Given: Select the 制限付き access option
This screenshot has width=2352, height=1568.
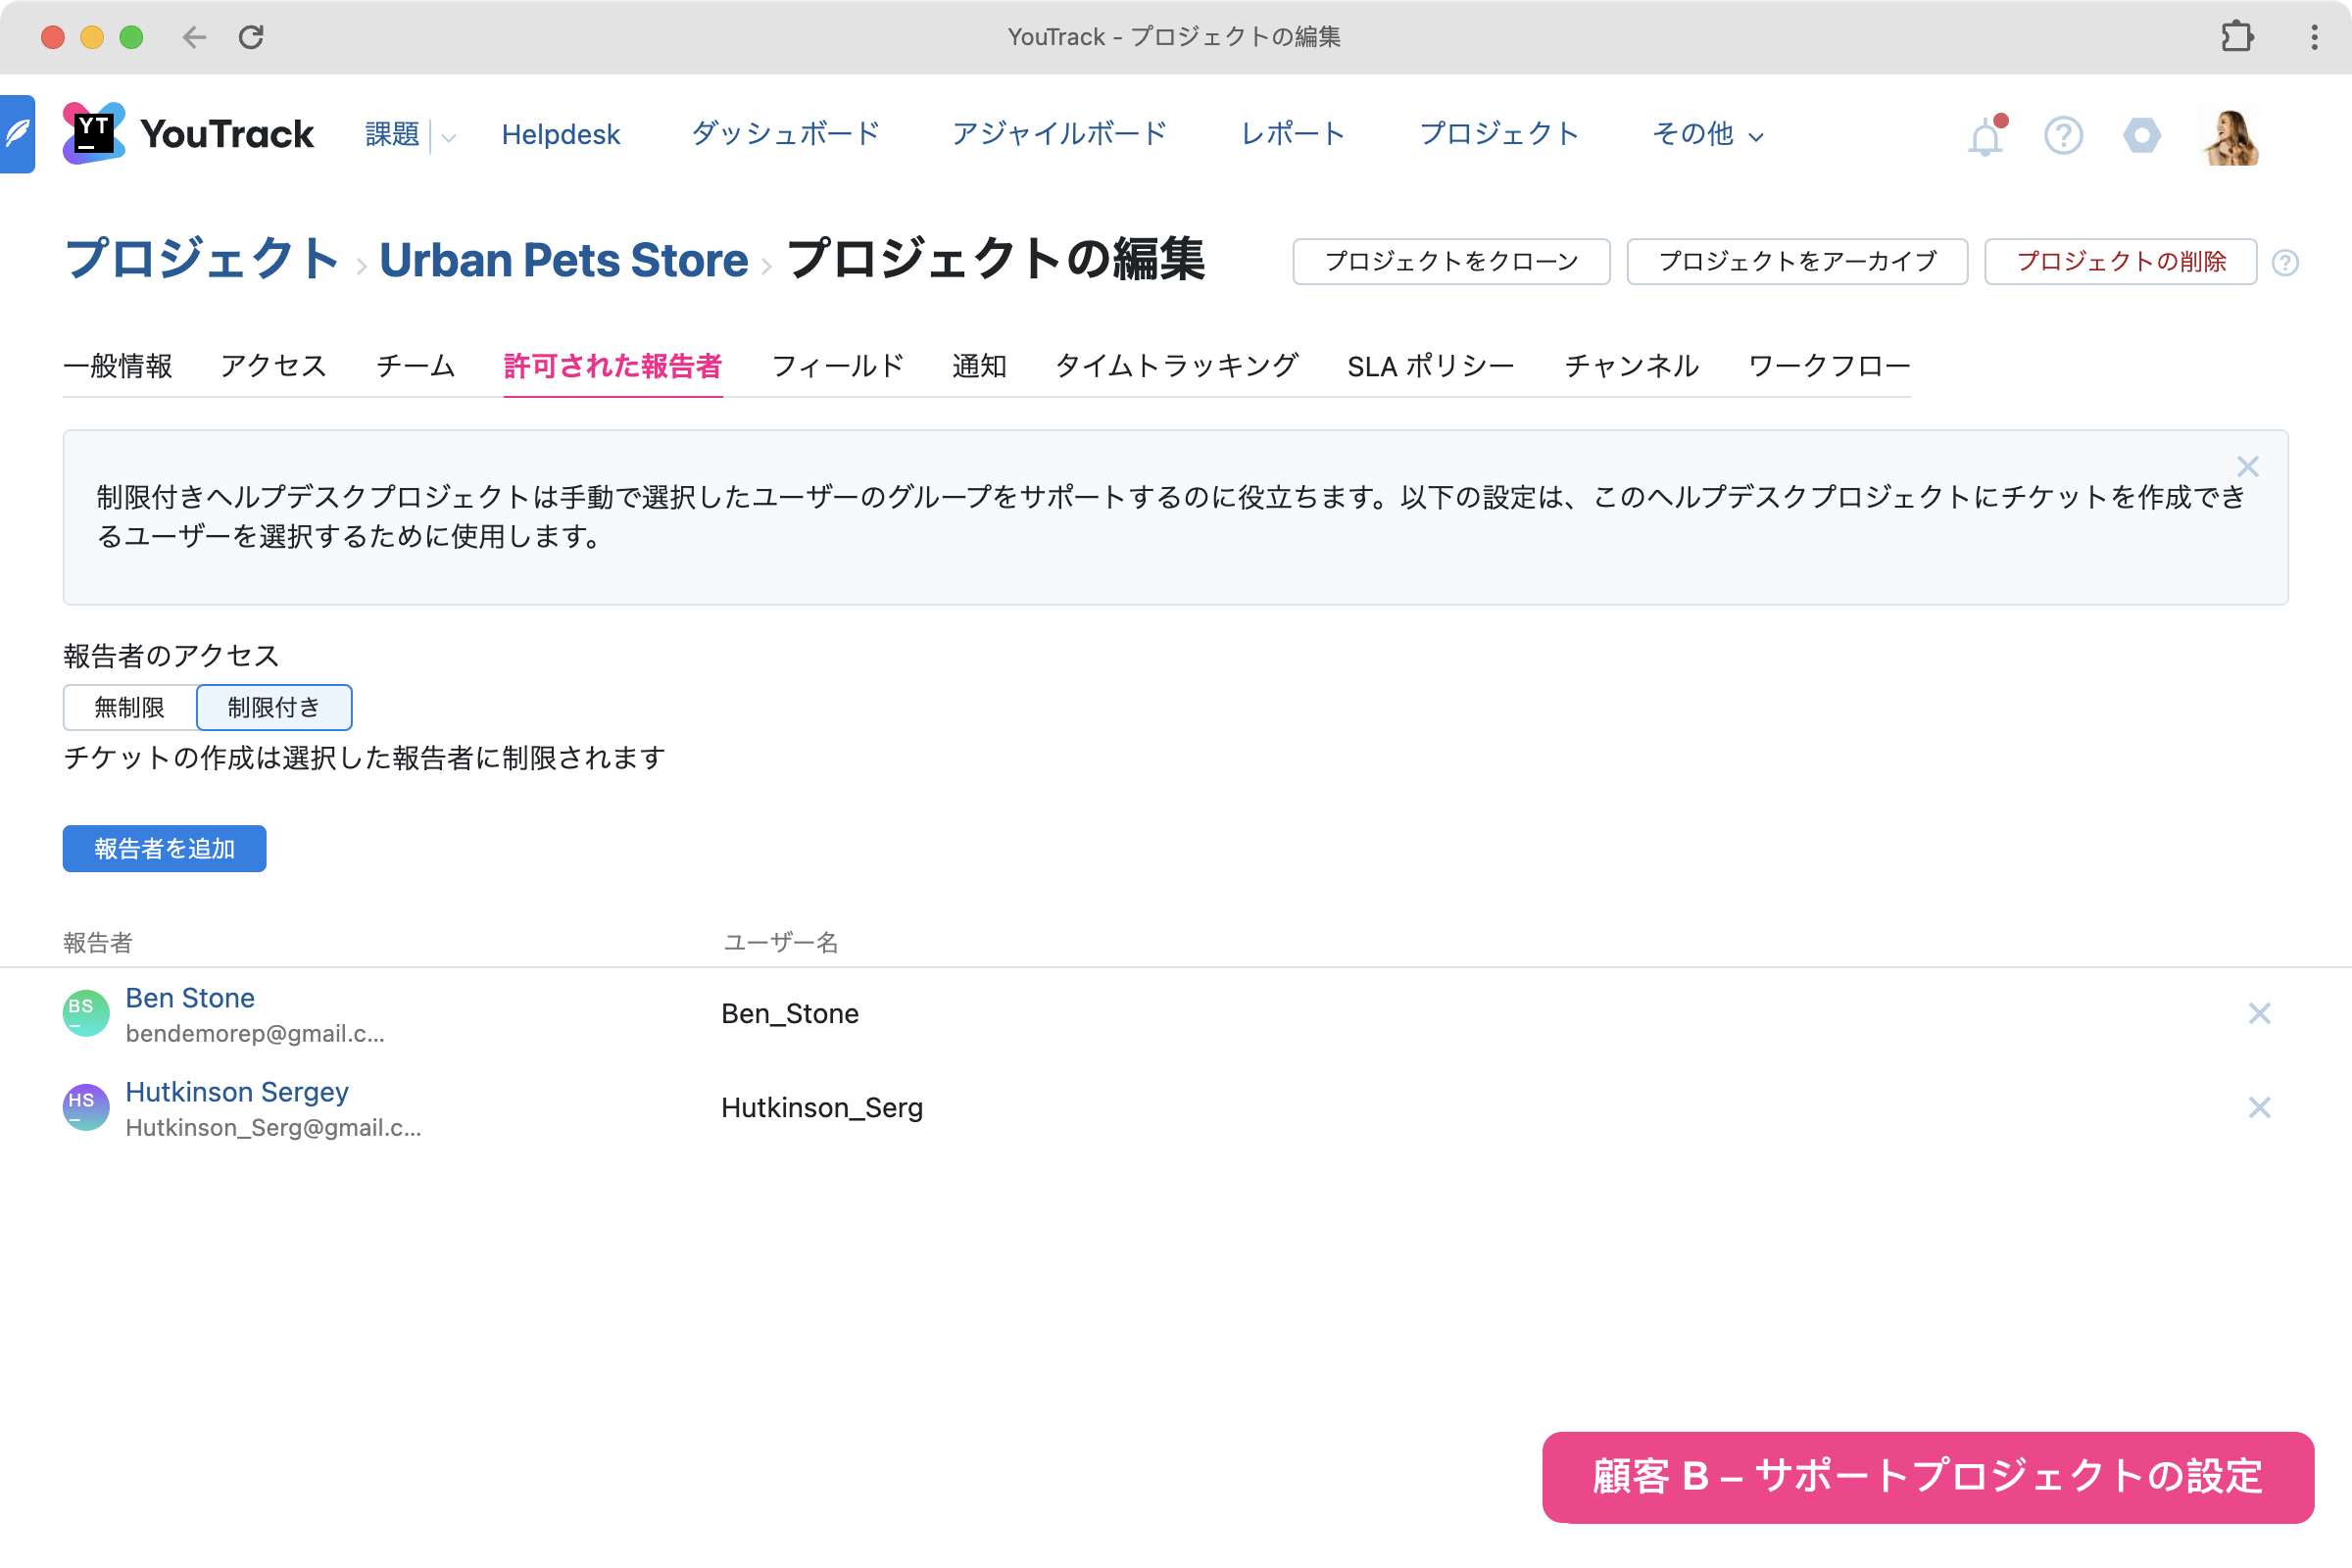Looking at the screenshot, I should (x=274, y=707).
